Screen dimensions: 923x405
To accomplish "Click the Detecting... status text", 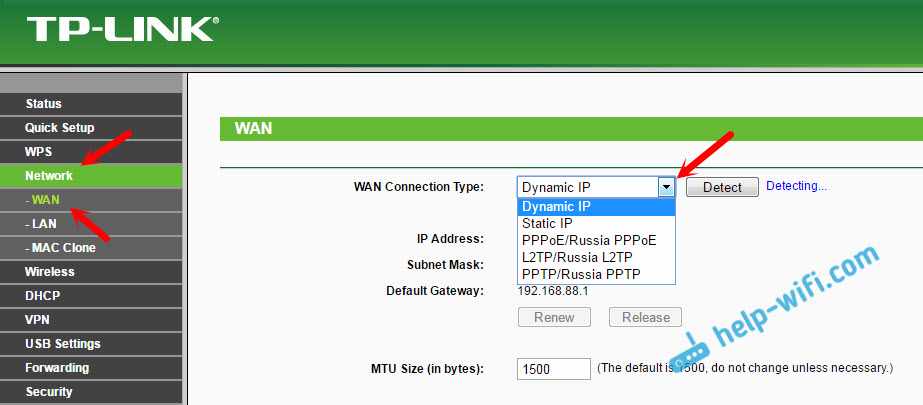I will pos(796,186).
